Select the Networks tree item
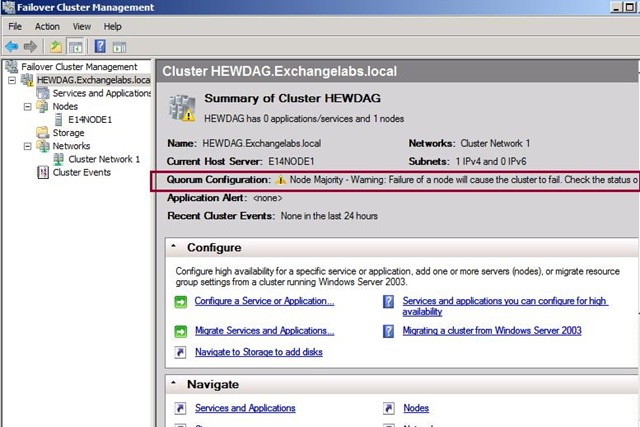Viewport: 640px width, 427px height. click(71, 146)
